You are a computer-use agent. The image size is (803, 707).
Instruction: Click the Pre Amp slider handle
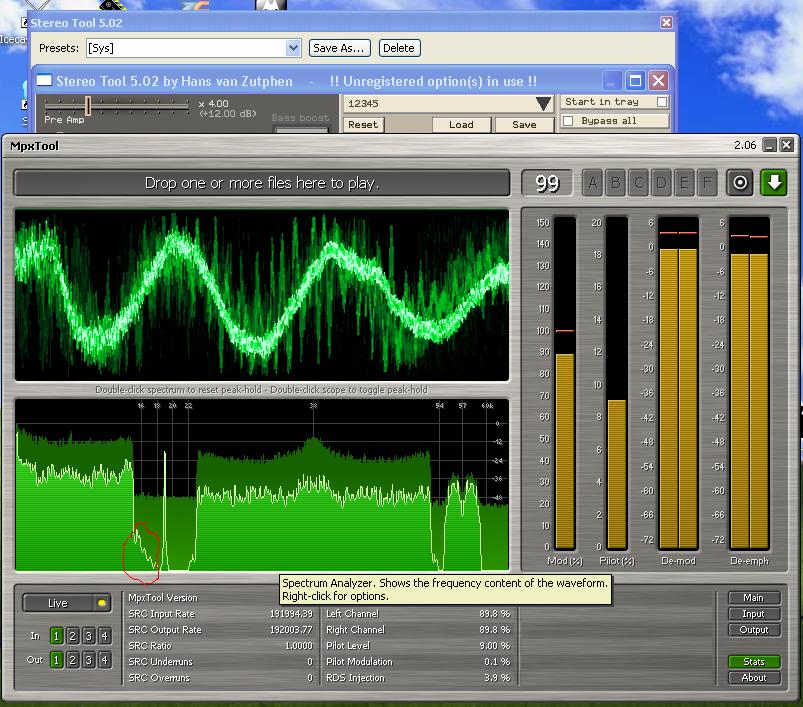pyautogui.click(x=88, y=105)
